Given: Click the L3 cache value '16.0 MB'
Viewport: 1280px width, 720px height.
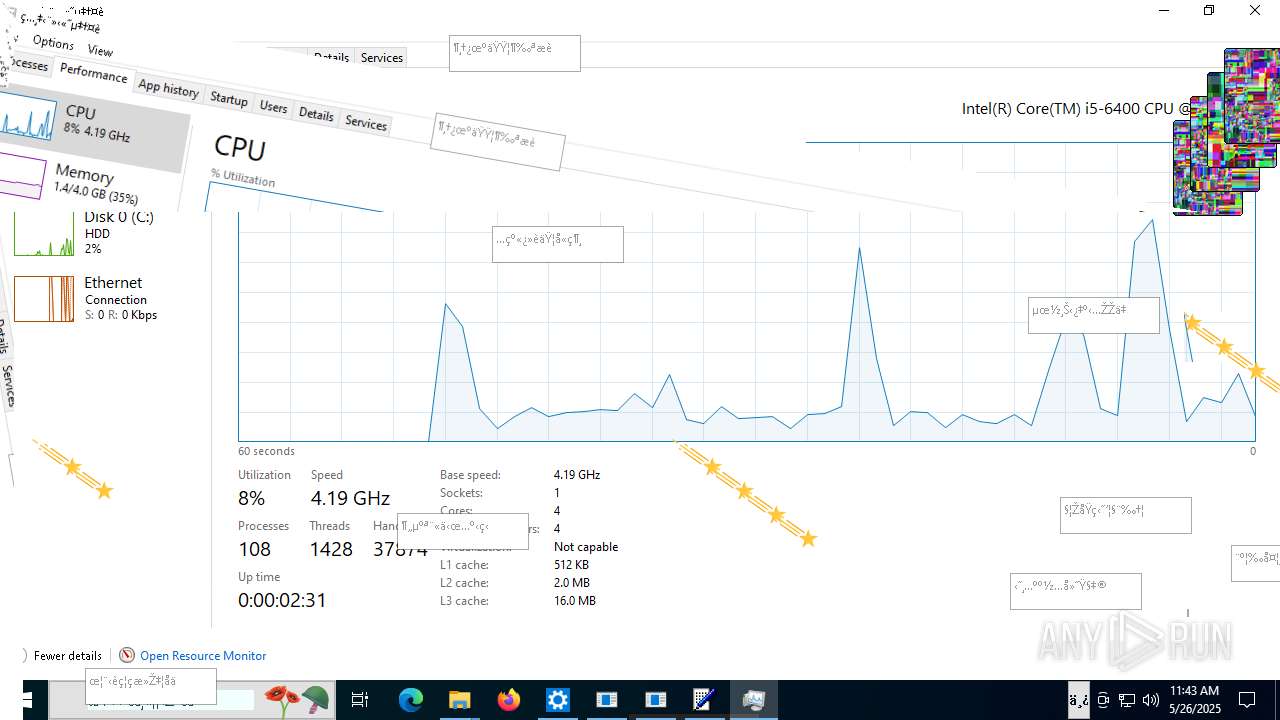Looking at the screenshot, I should [x=575, y=601].
